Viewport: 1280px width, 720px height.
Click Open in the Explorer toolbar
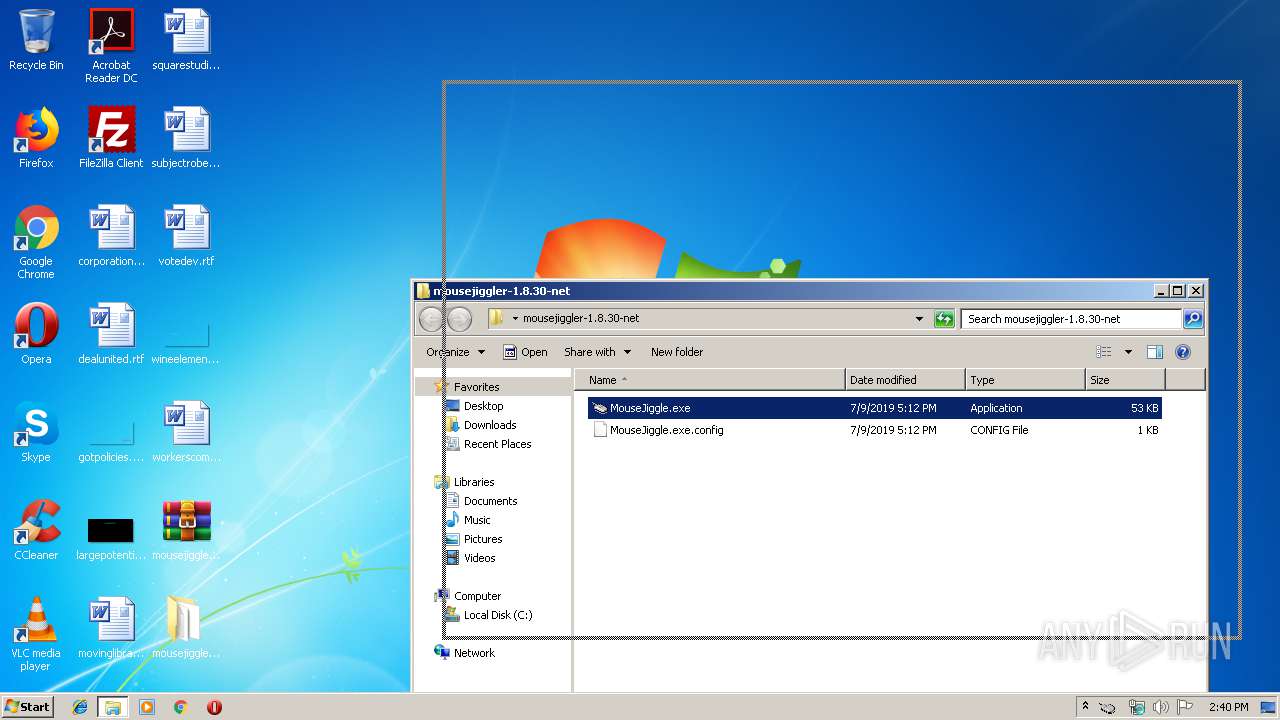click(x=525, y=352)
